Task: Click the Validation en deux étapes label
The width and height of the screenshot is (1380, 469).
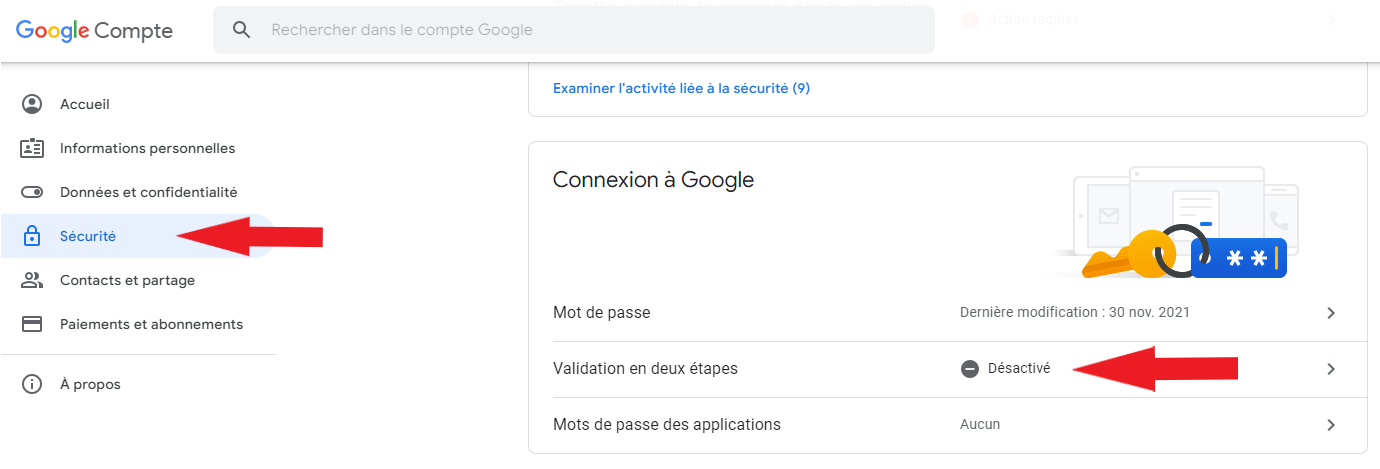Action: coord(645,369)
